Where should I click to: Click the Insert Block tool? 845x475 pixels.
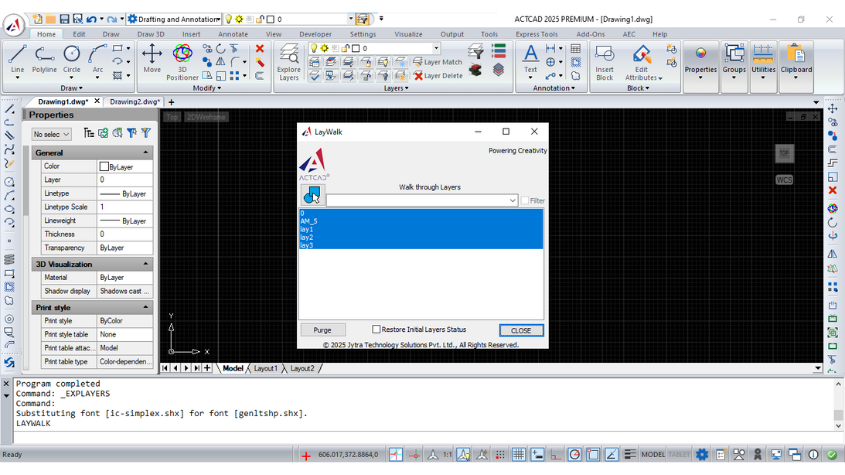click(x=604, y=62)
